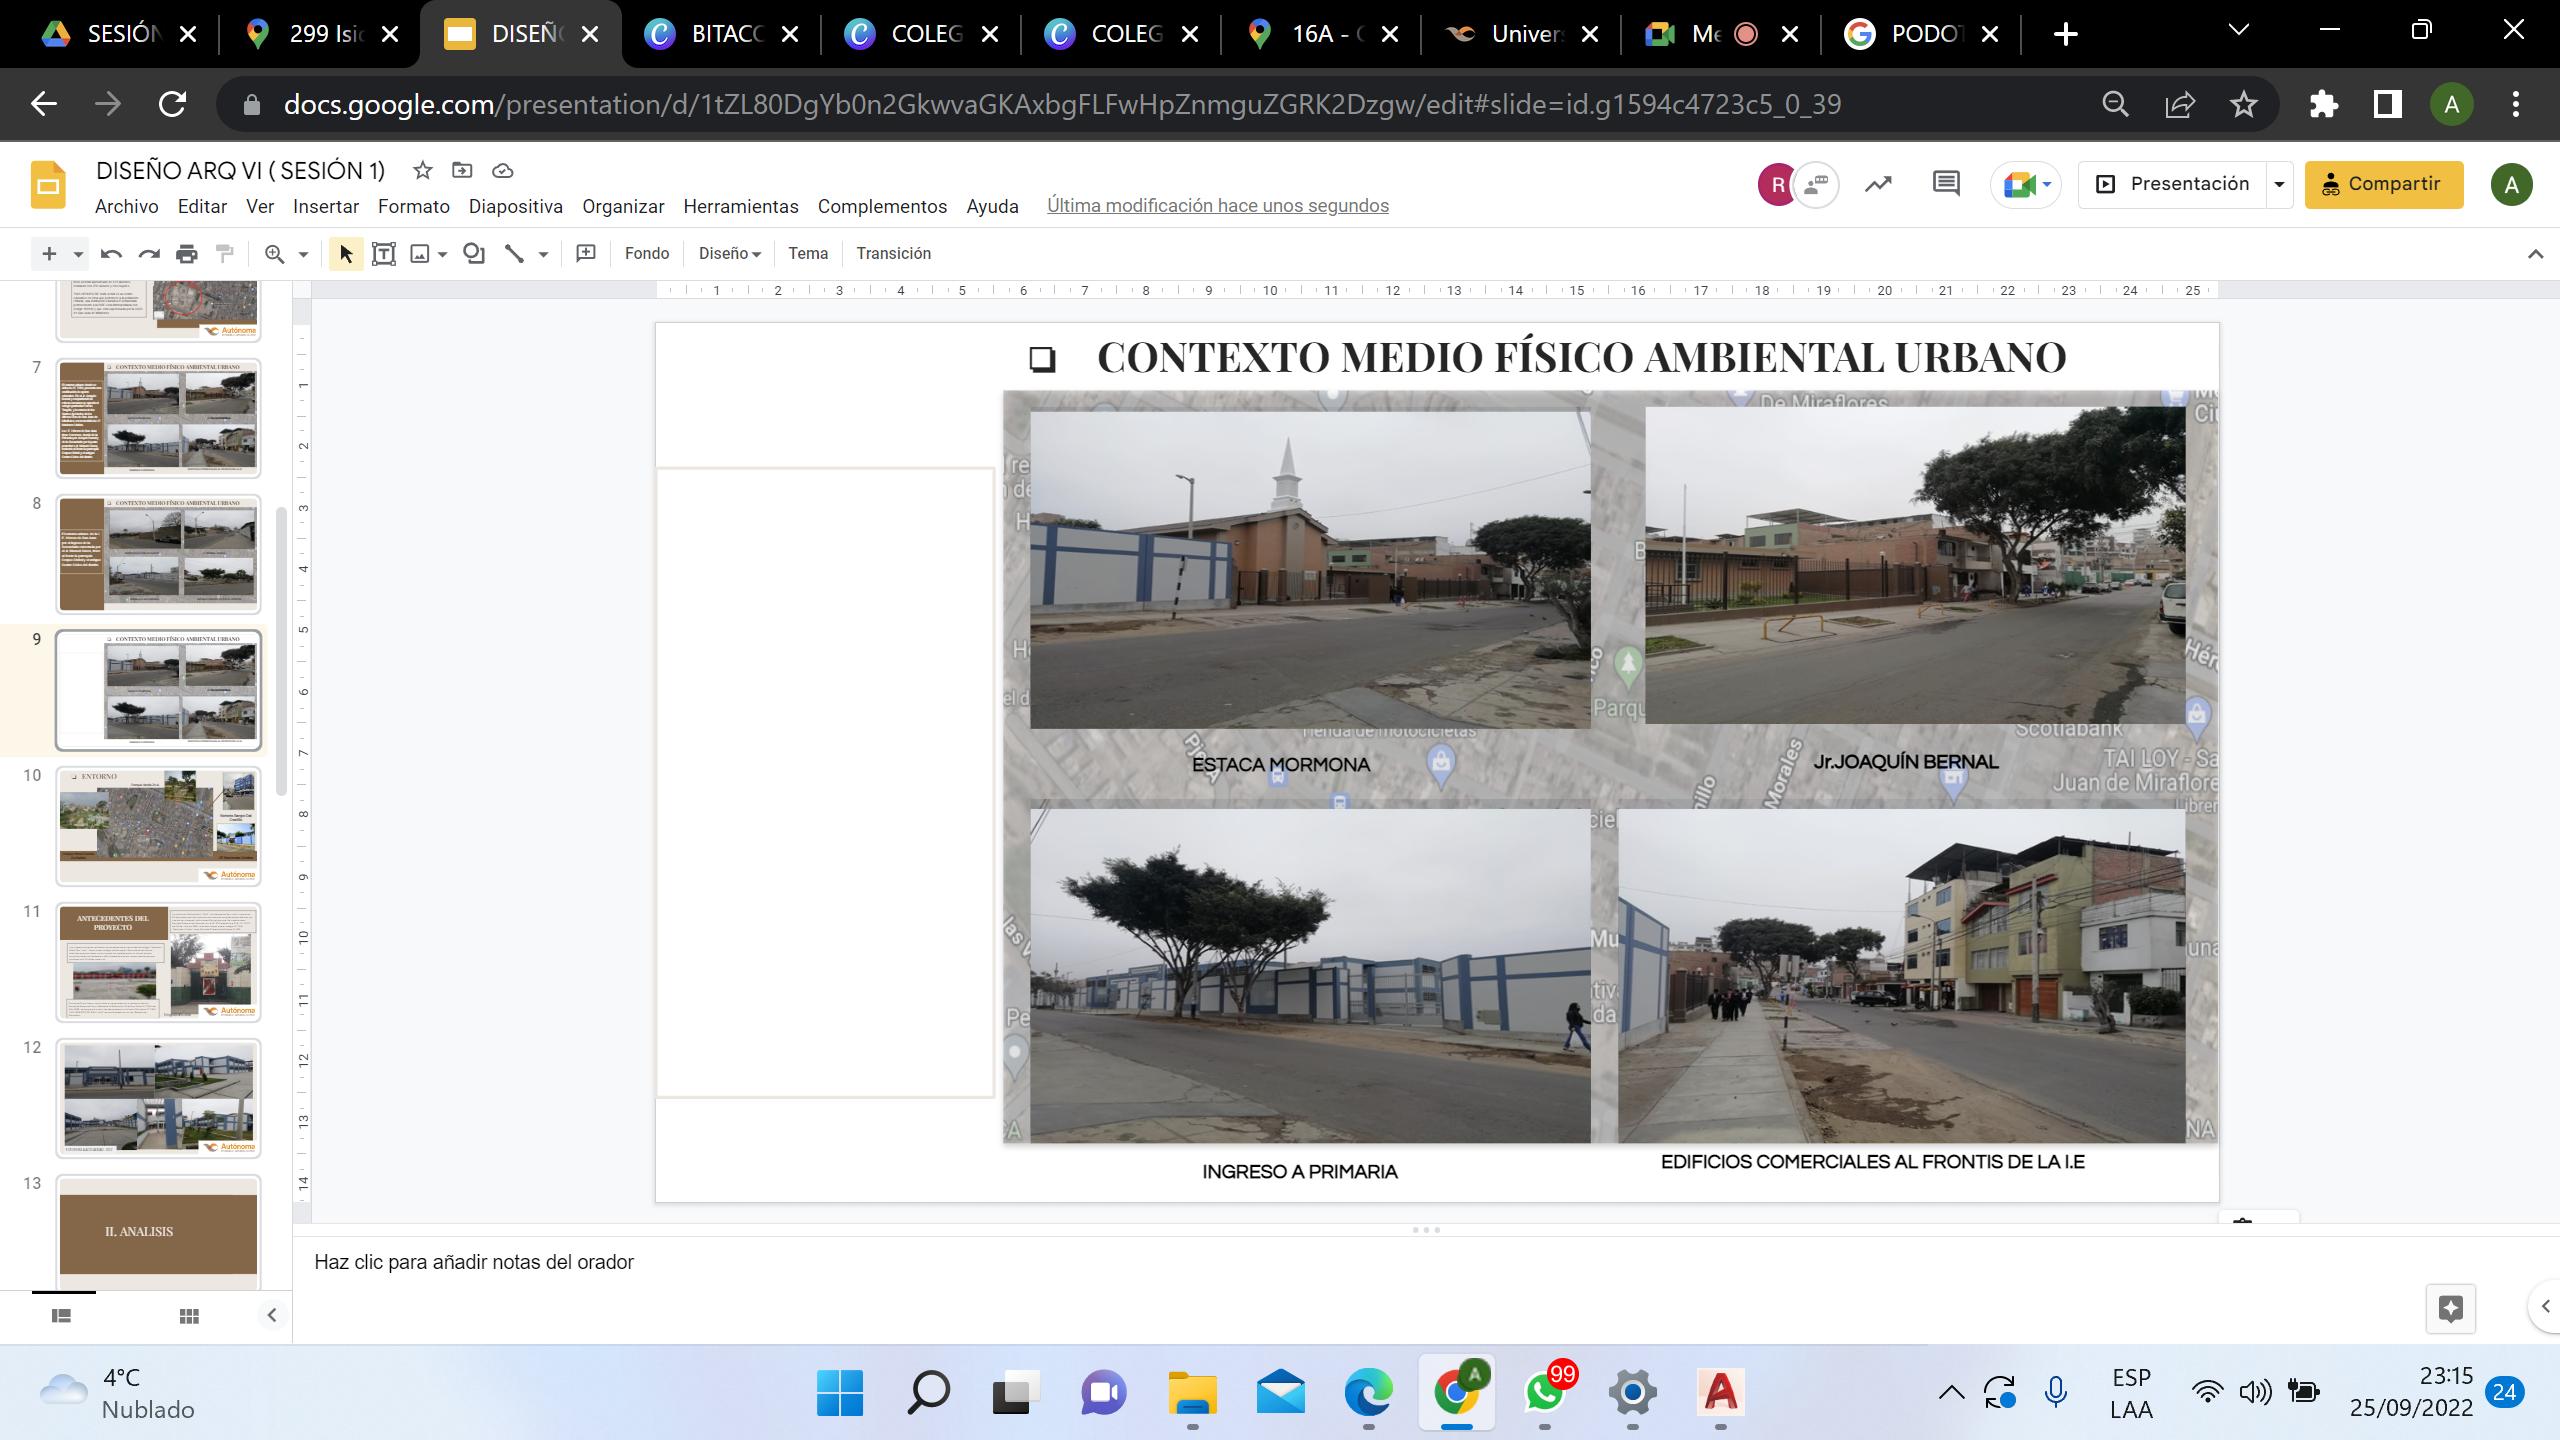The image size is (2560, 1440).
Task: Select slide 10 ENTORNO thumbnail
Action: tap(158, 825)
